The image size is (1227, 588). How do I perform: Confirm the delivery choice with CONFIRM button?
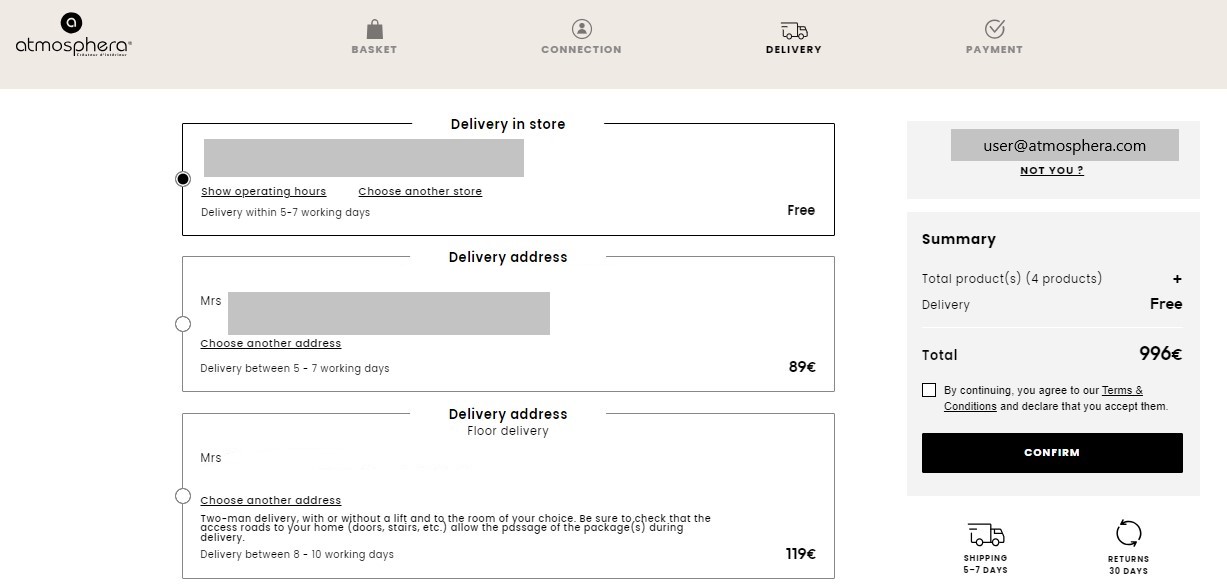(1052, 453)
